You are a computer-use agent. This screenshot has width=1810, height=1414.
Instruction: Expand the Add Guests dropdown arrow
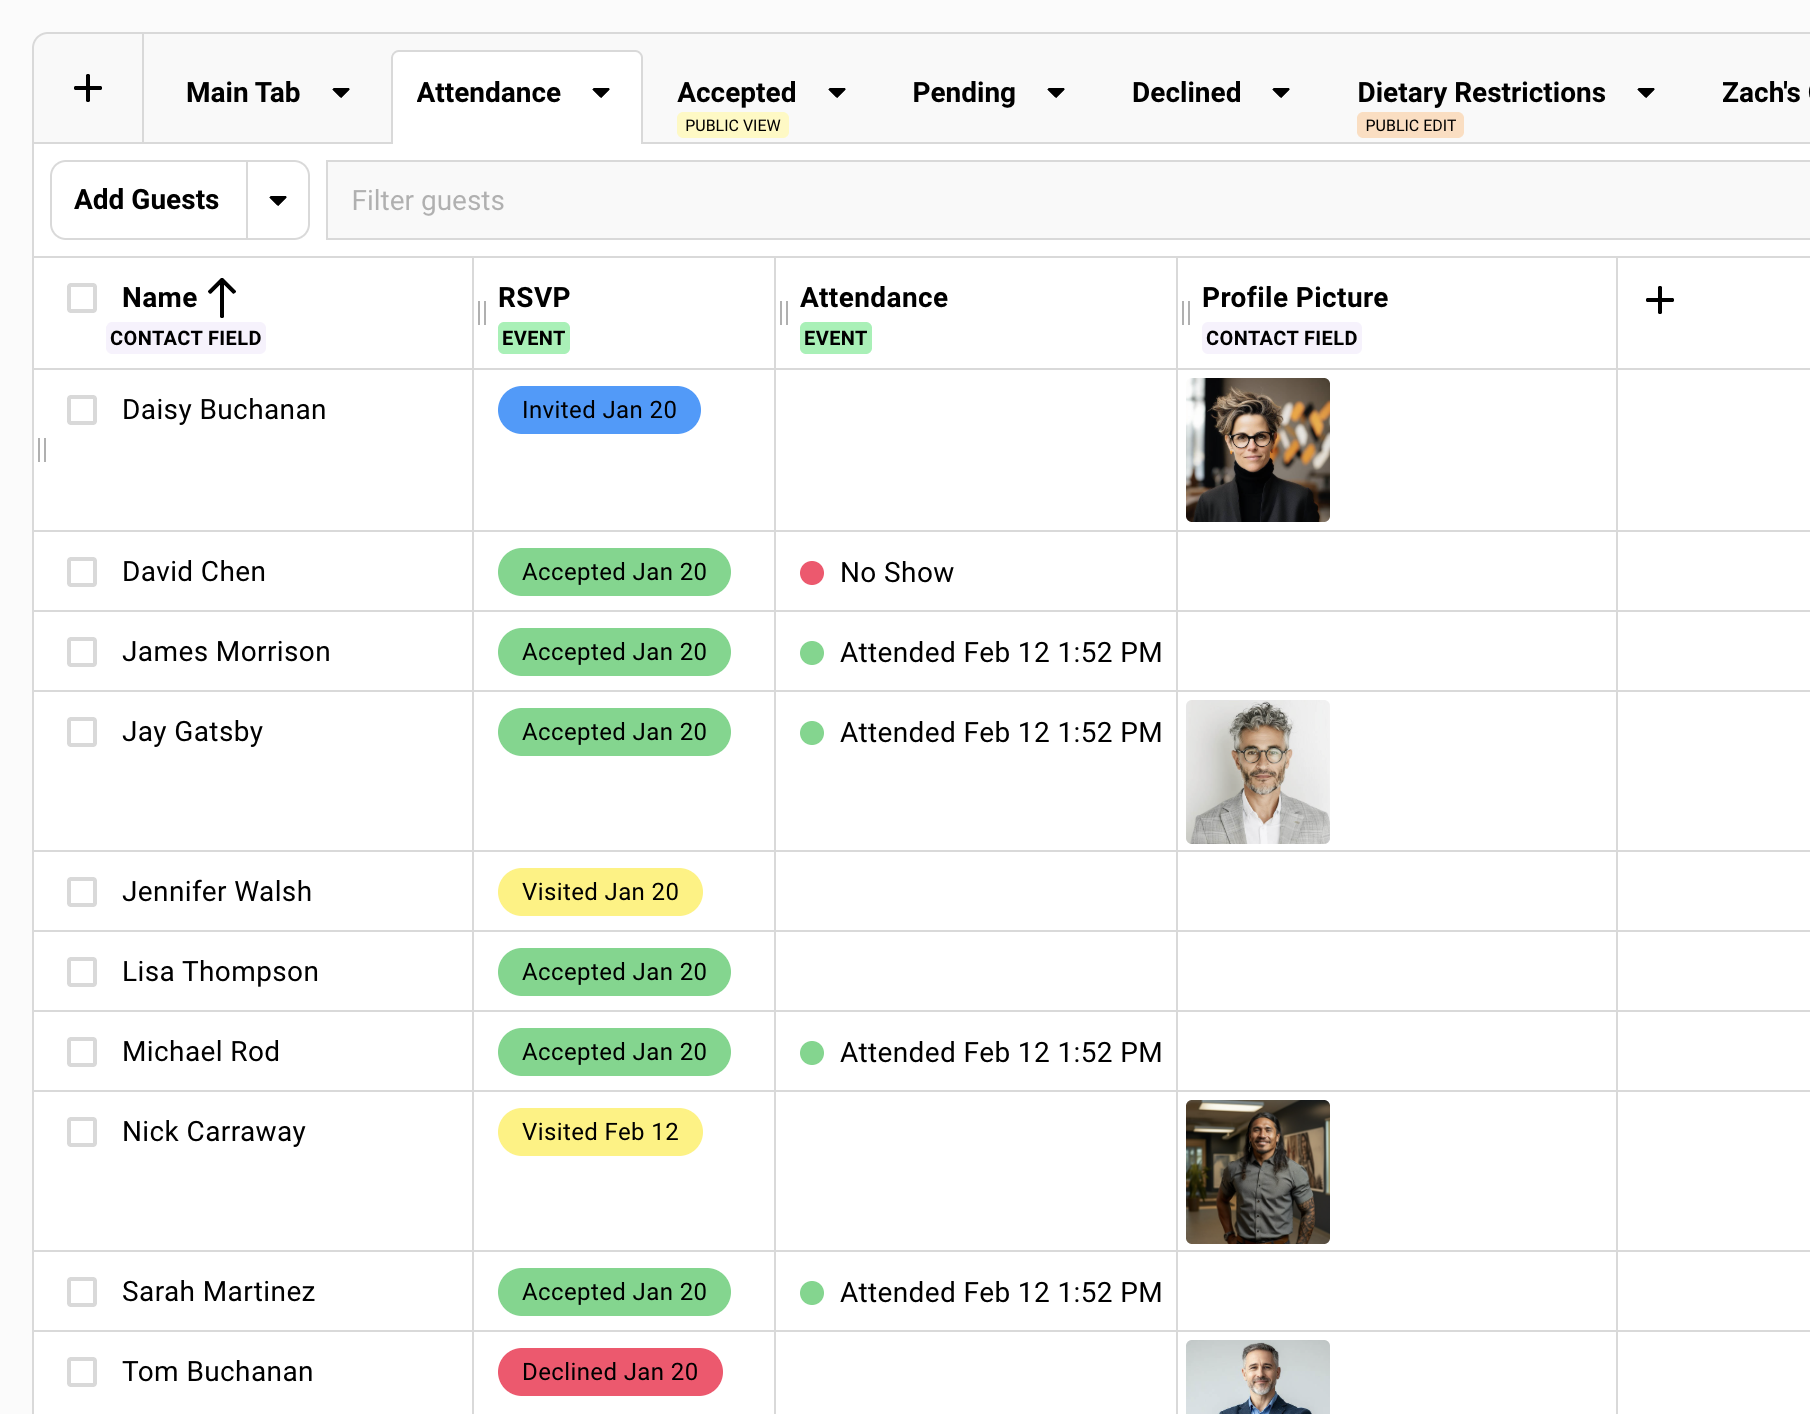tap(277, 200)
